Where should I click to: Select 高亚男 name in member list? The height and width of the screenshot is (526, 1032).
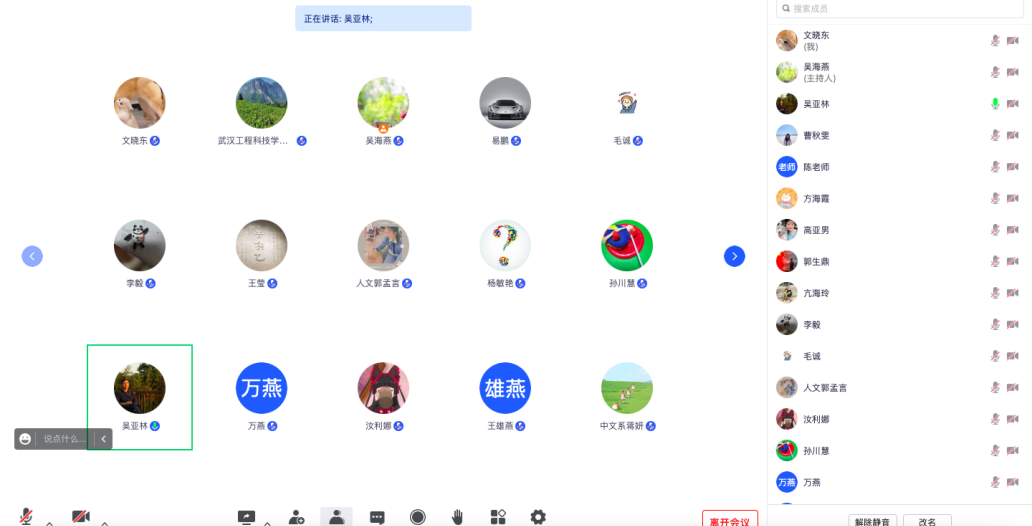pos(816,230)
